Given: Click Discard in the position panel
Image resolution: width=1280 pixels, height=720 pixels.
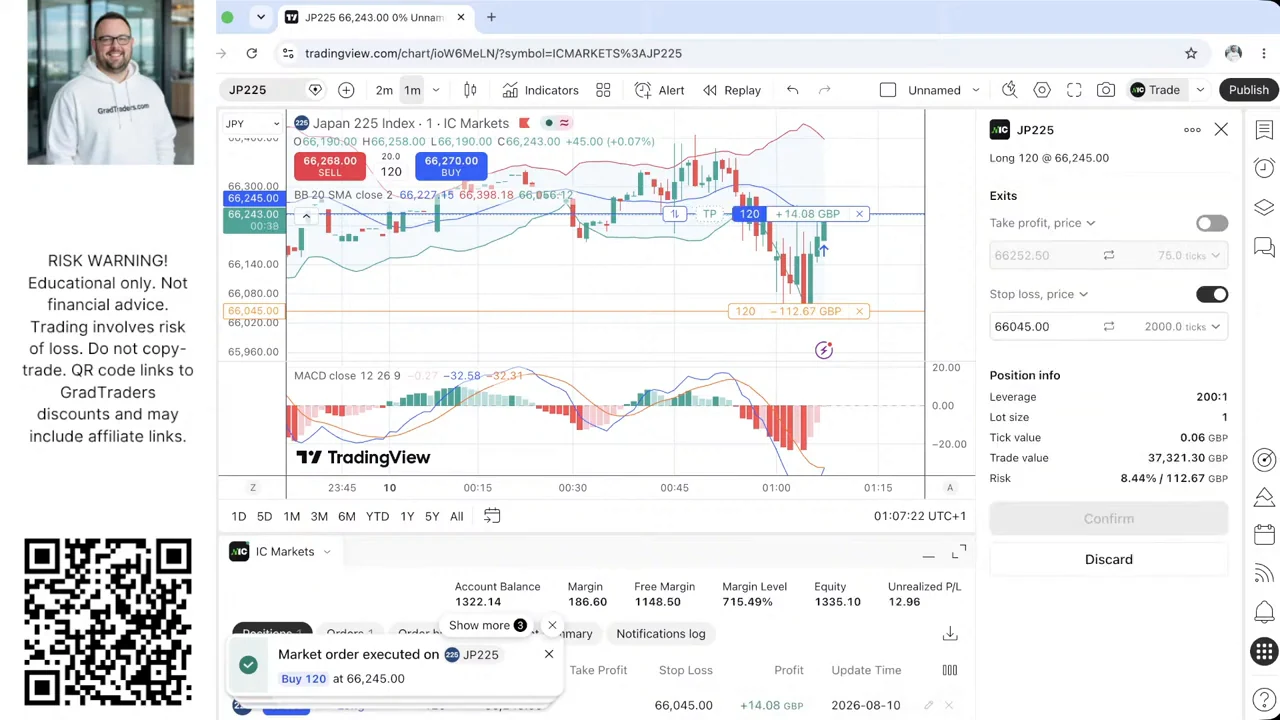Looking at the screenshot, I should (x=1109, y=559).
